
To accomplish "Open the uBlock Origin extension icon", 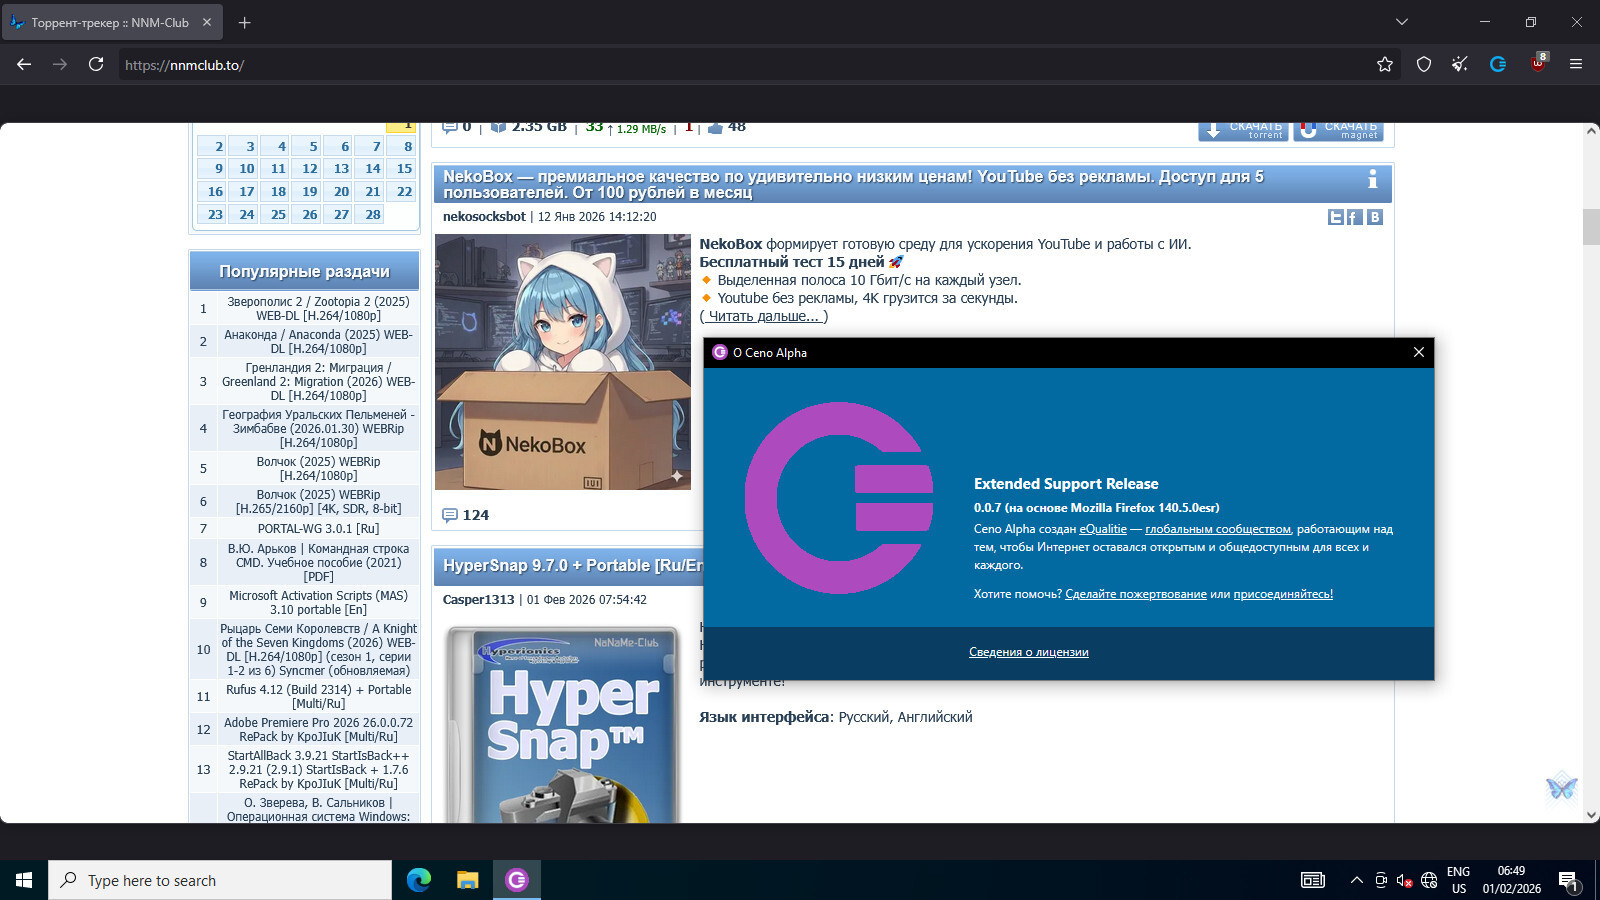I will pos(1538,64).
